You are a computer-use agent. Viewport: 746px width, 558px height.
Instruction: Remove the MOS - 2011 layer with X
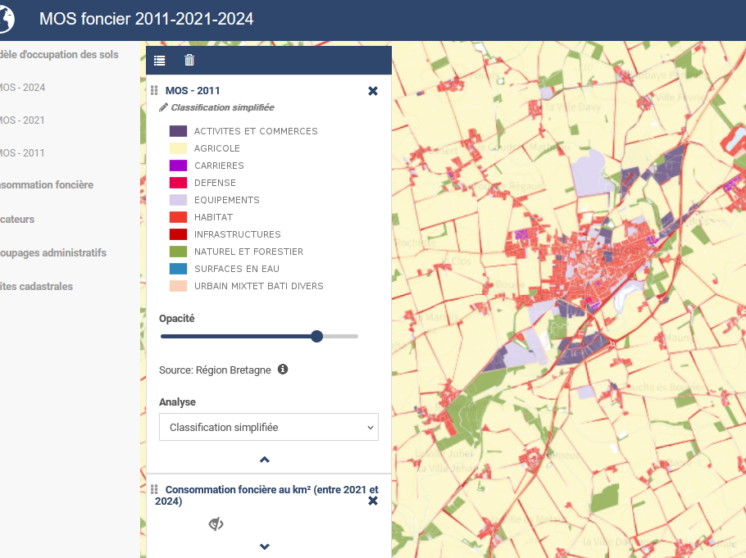[373, 91]
